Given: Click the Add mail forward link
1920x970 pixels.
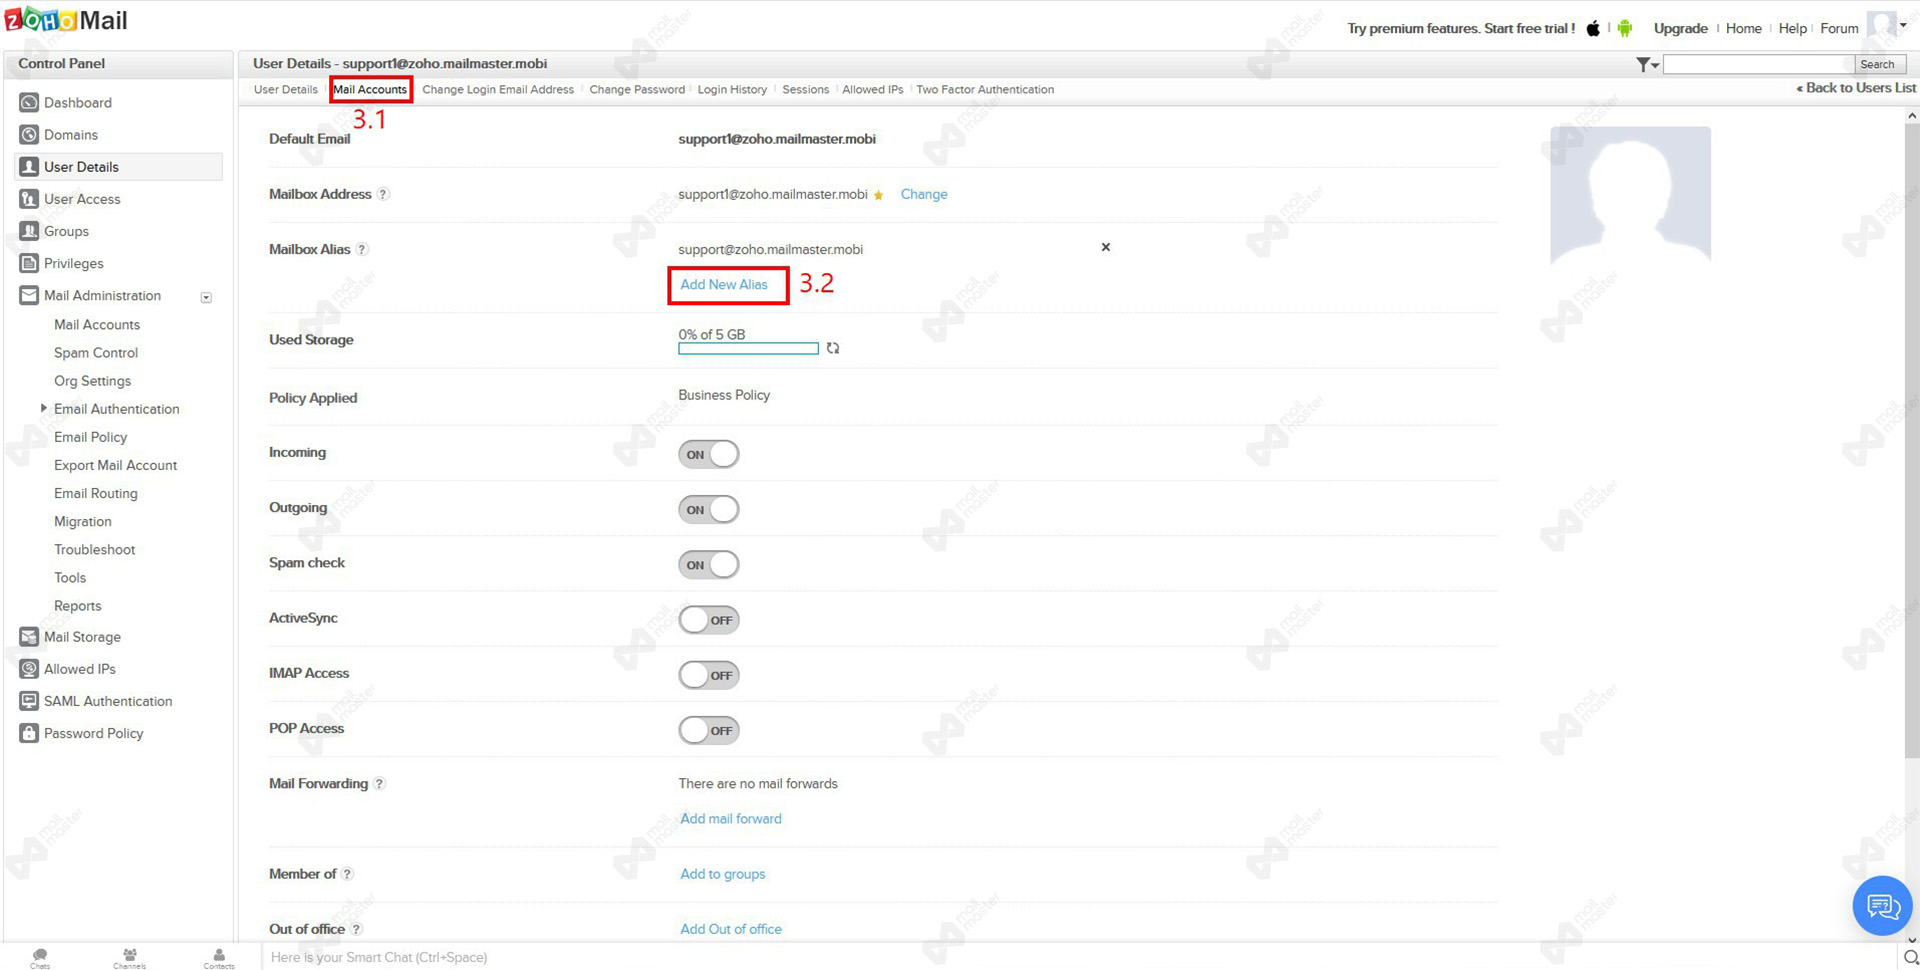Looking at the screenshot, I should click(731, 819).
